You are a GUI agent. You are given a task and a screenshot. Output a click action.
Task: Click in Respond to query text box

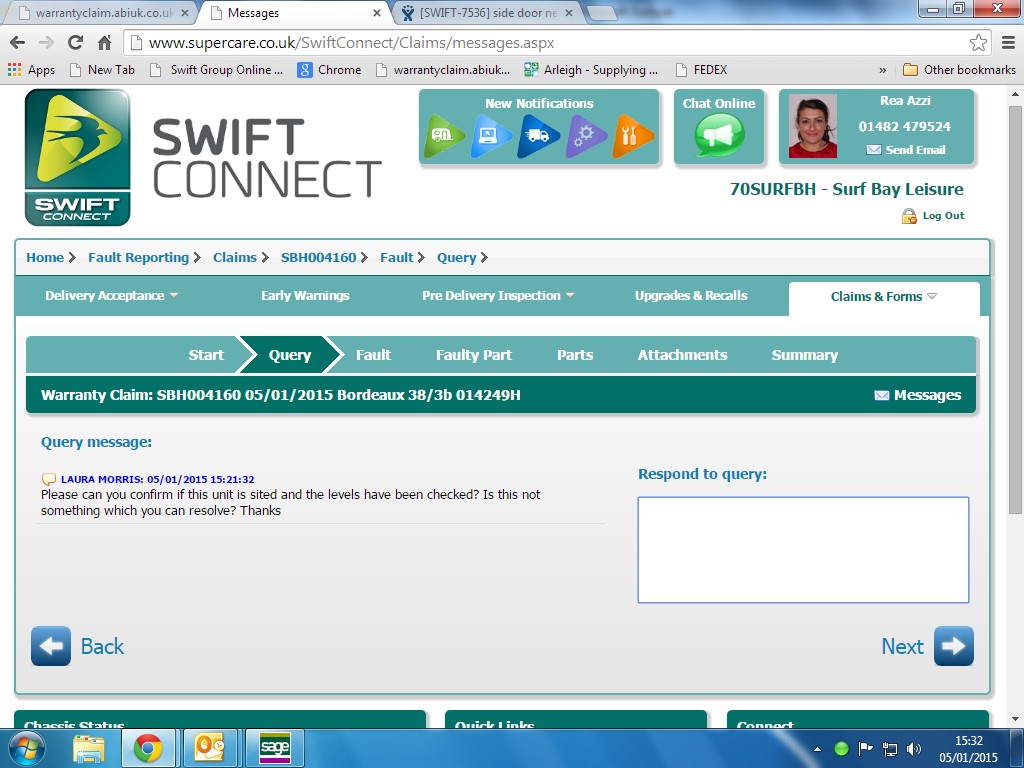point(803,550)
